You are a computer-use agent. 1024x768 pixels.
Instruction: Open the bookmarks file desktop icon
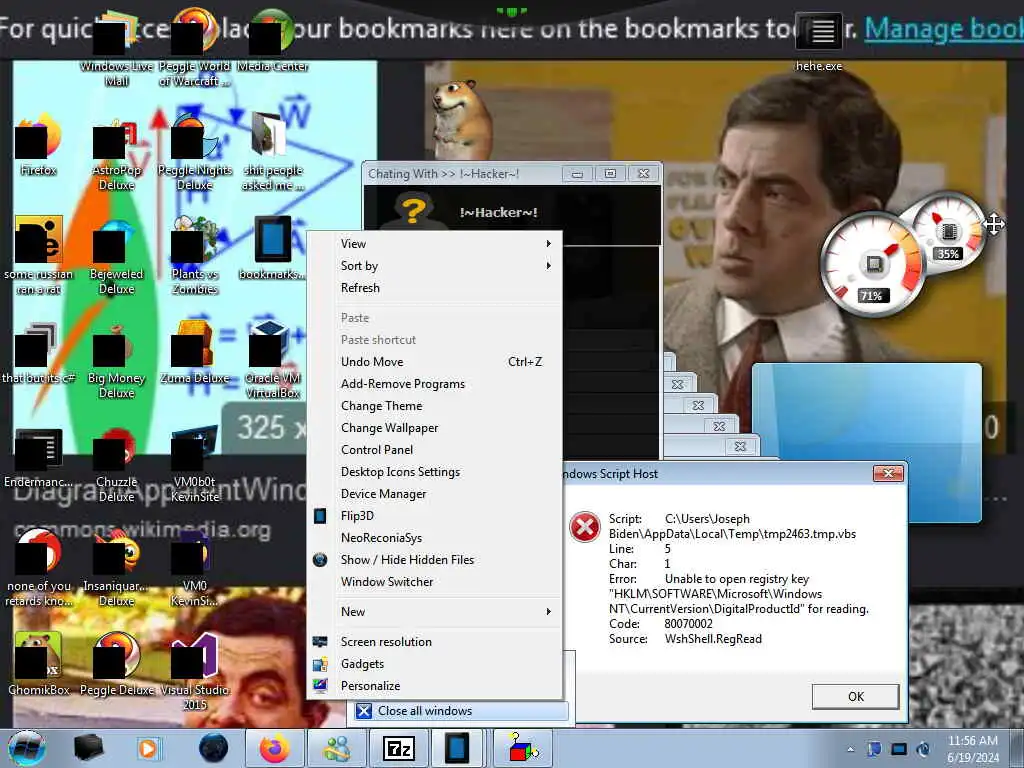coord(272,249)
